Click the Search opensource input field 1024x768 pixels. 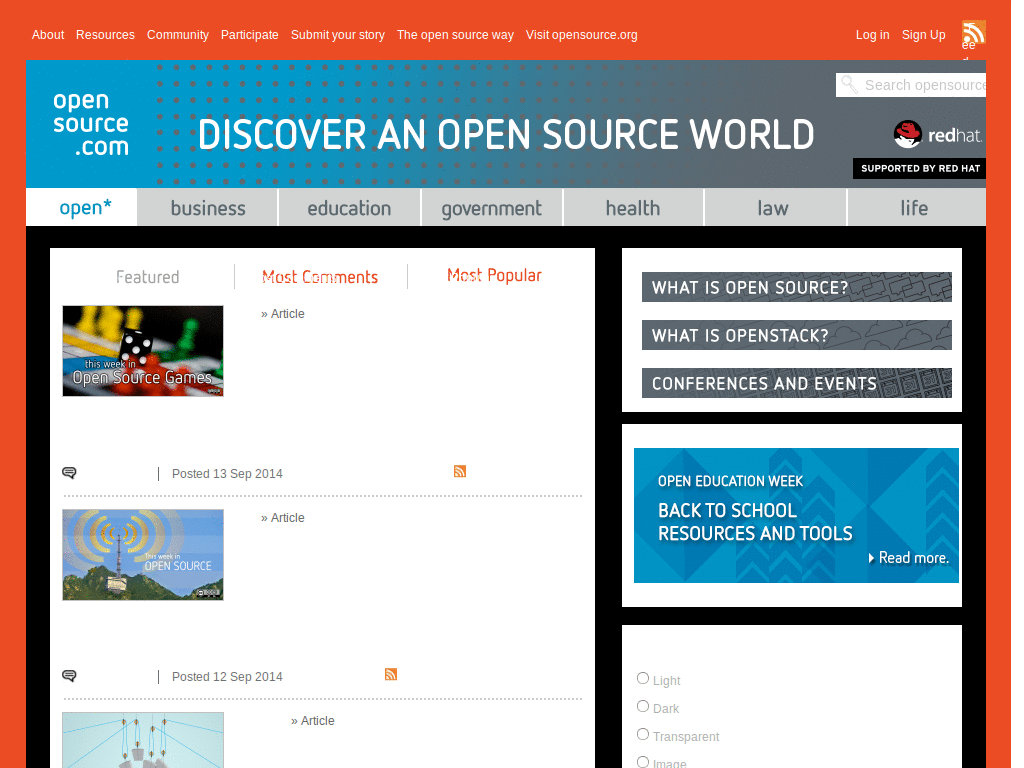tap(911, 85)
